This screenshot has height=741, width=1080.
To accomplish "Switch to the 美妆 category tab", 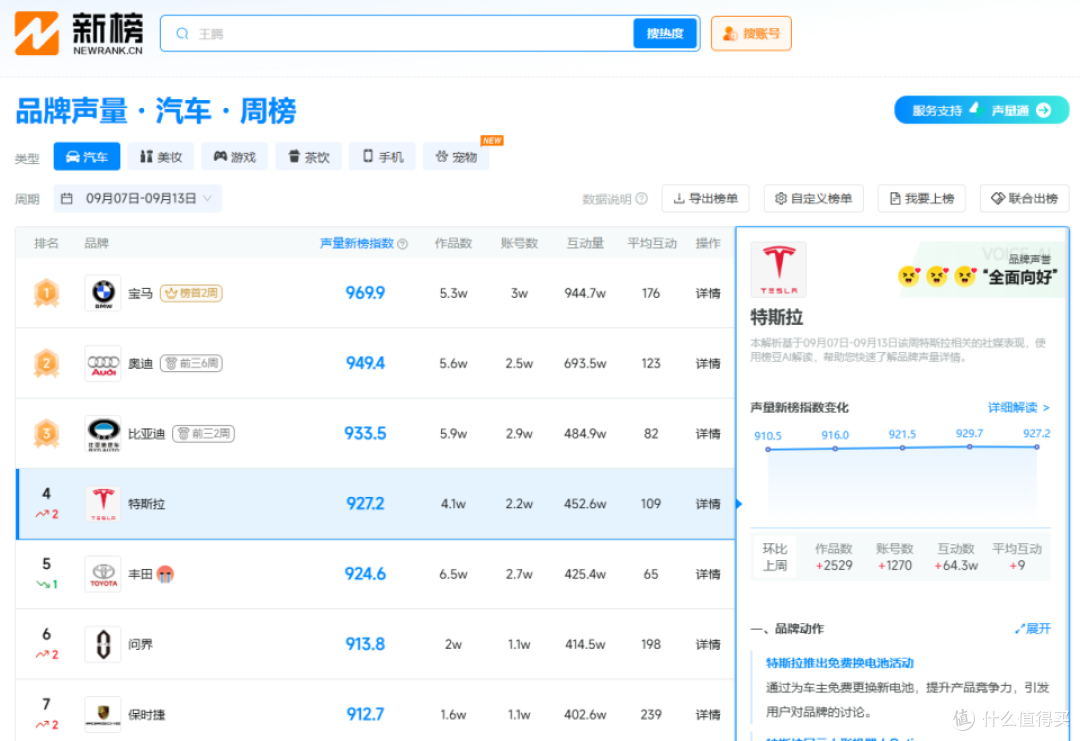I will pos(161,157).
